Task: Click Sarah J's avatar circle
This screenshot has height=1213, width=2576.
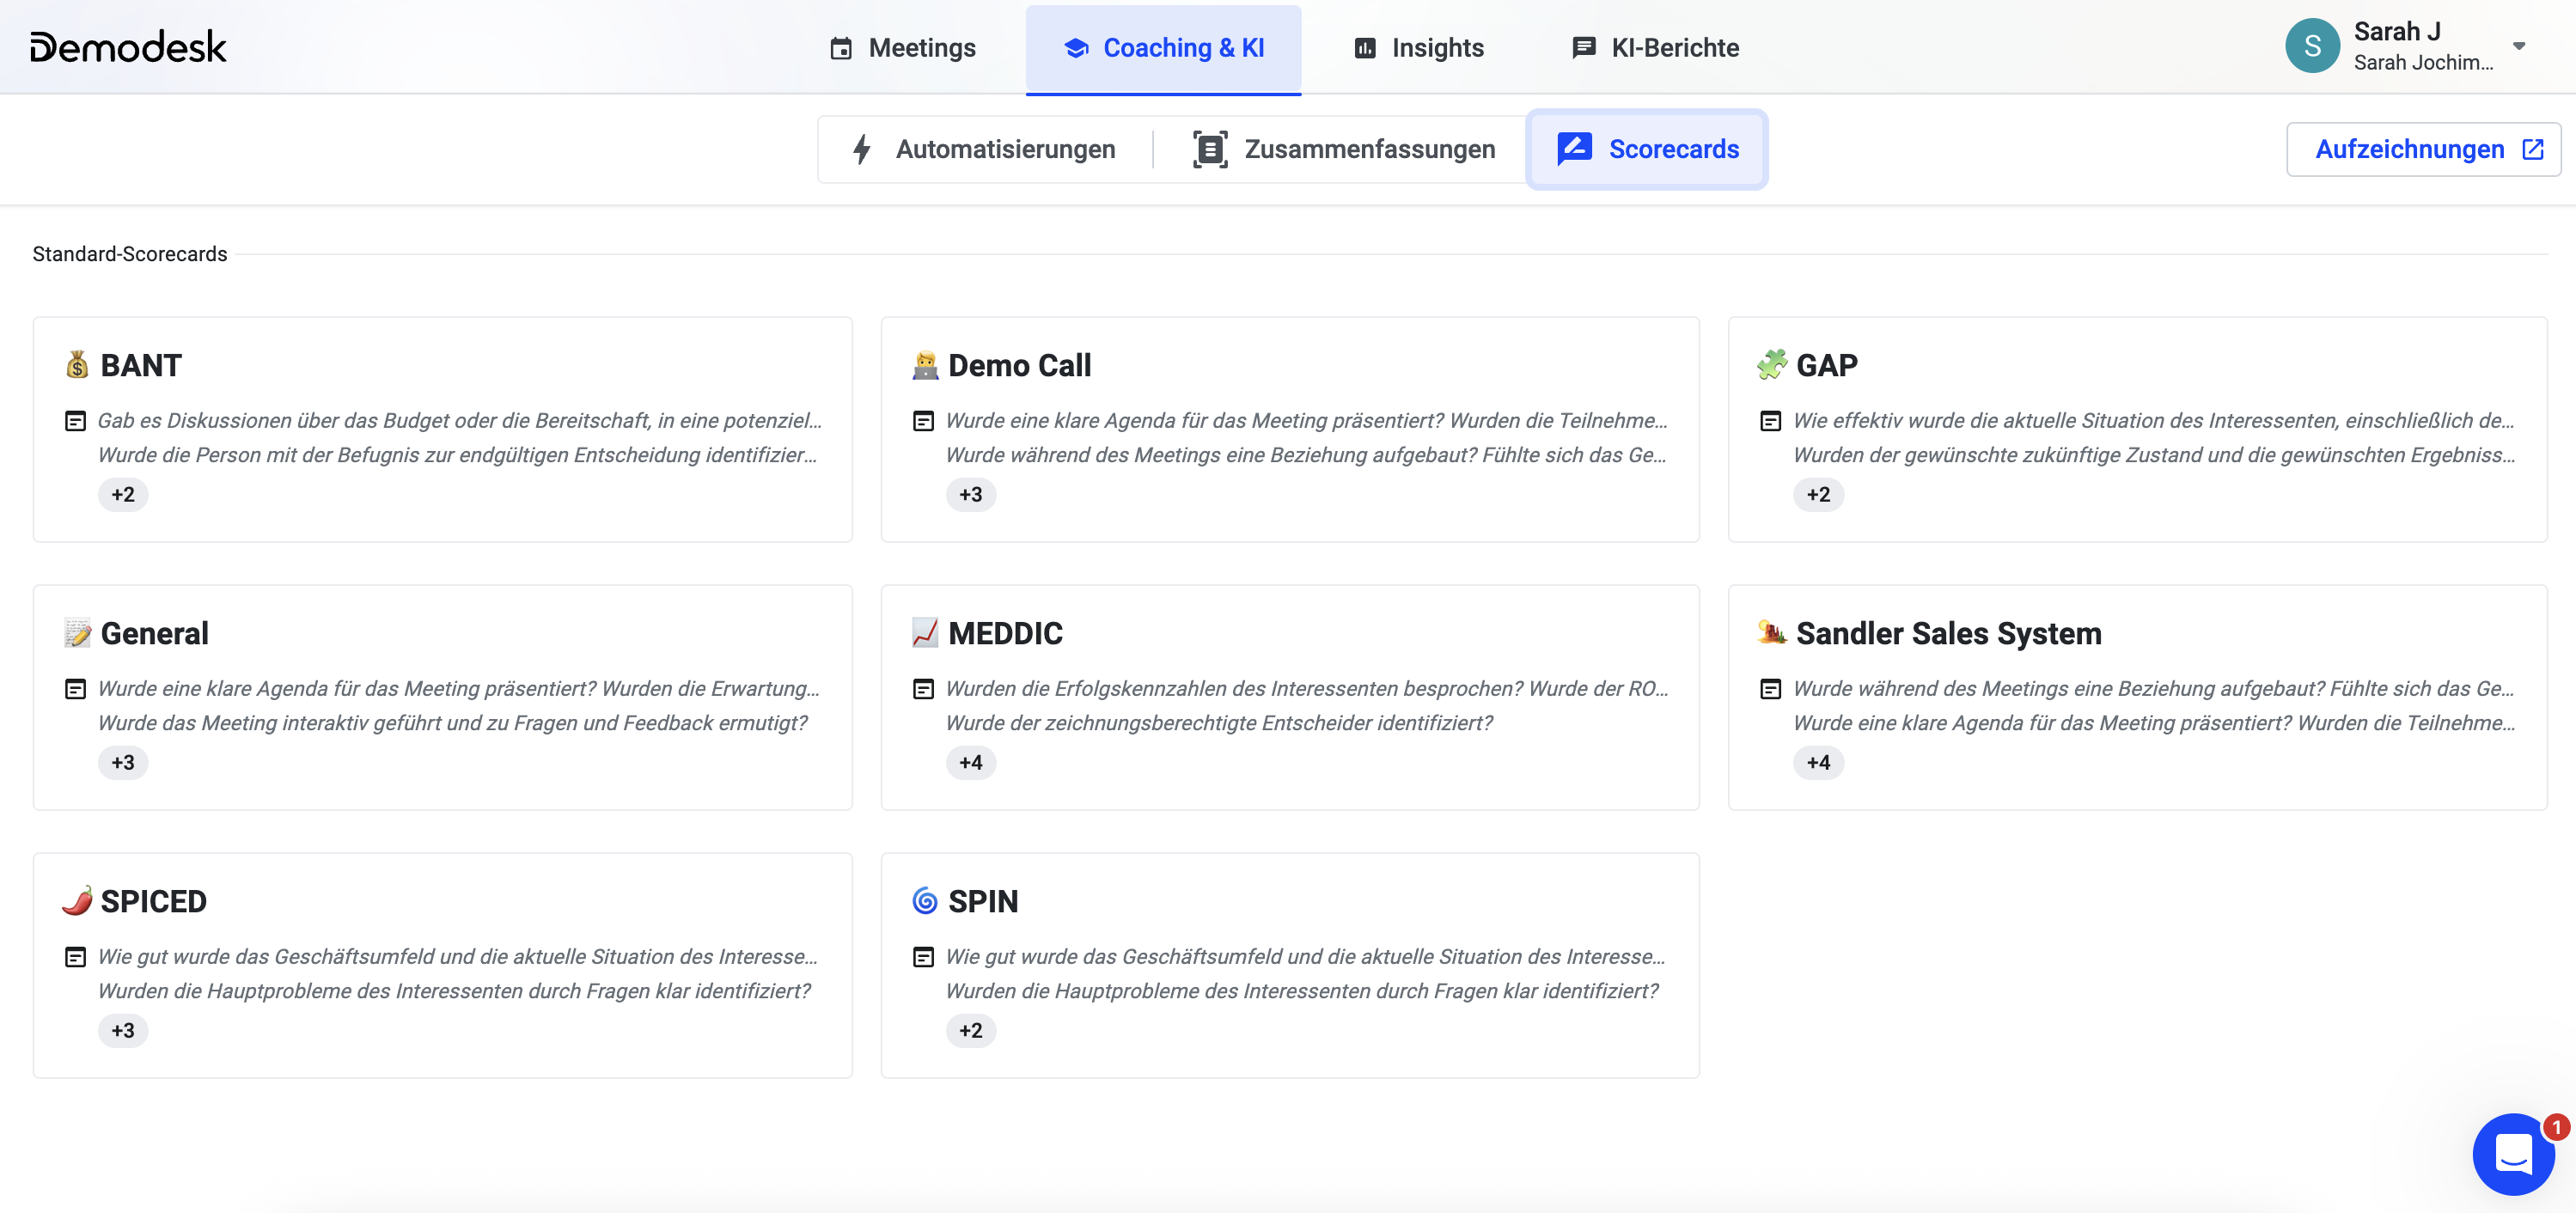Action: (x=2312, y=46)
